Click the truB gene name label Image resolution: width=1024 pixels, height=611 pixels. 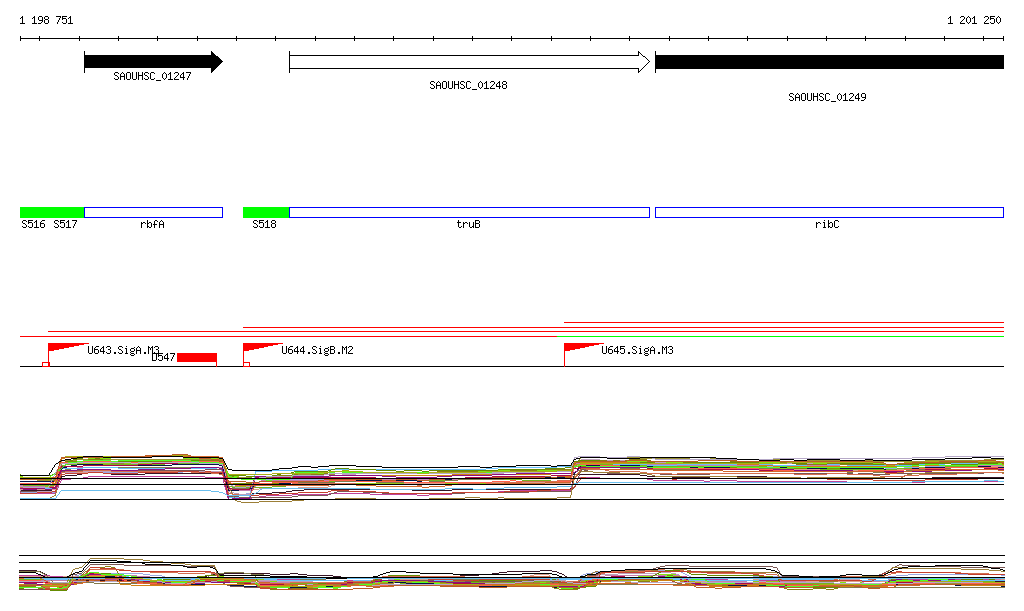pyautogui.click(x=468, y=225)
